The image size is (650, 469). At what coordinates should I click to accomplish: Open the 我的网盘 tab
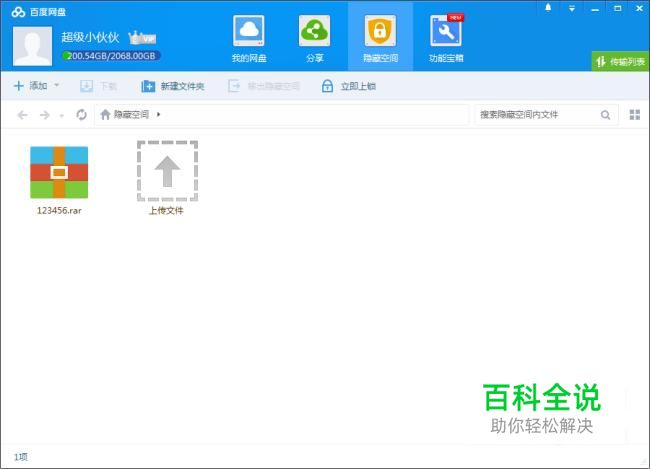[249, 38]
